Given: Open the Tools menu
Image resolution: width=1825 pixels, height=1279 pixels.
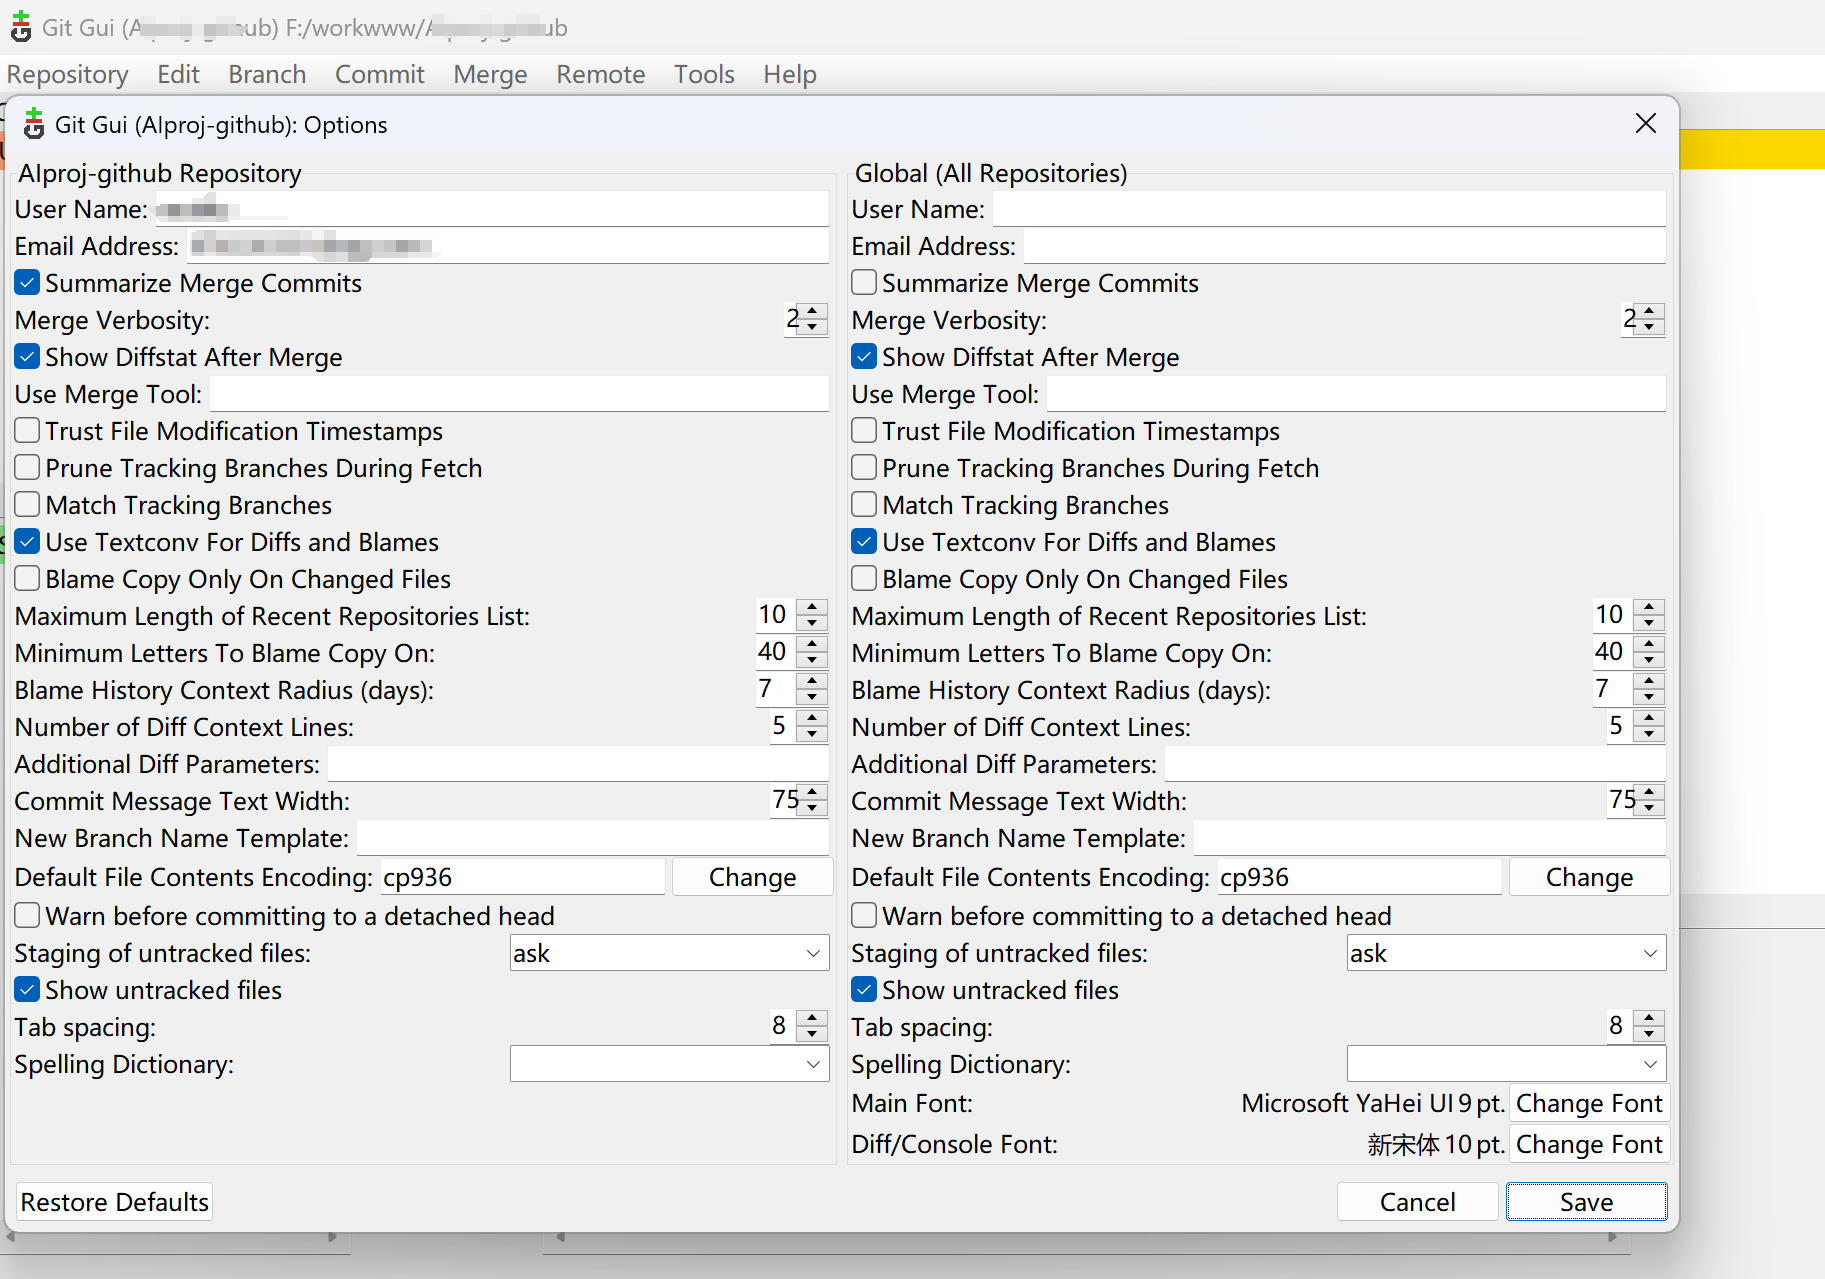Looking at the screenshot, I should point(704,74).
